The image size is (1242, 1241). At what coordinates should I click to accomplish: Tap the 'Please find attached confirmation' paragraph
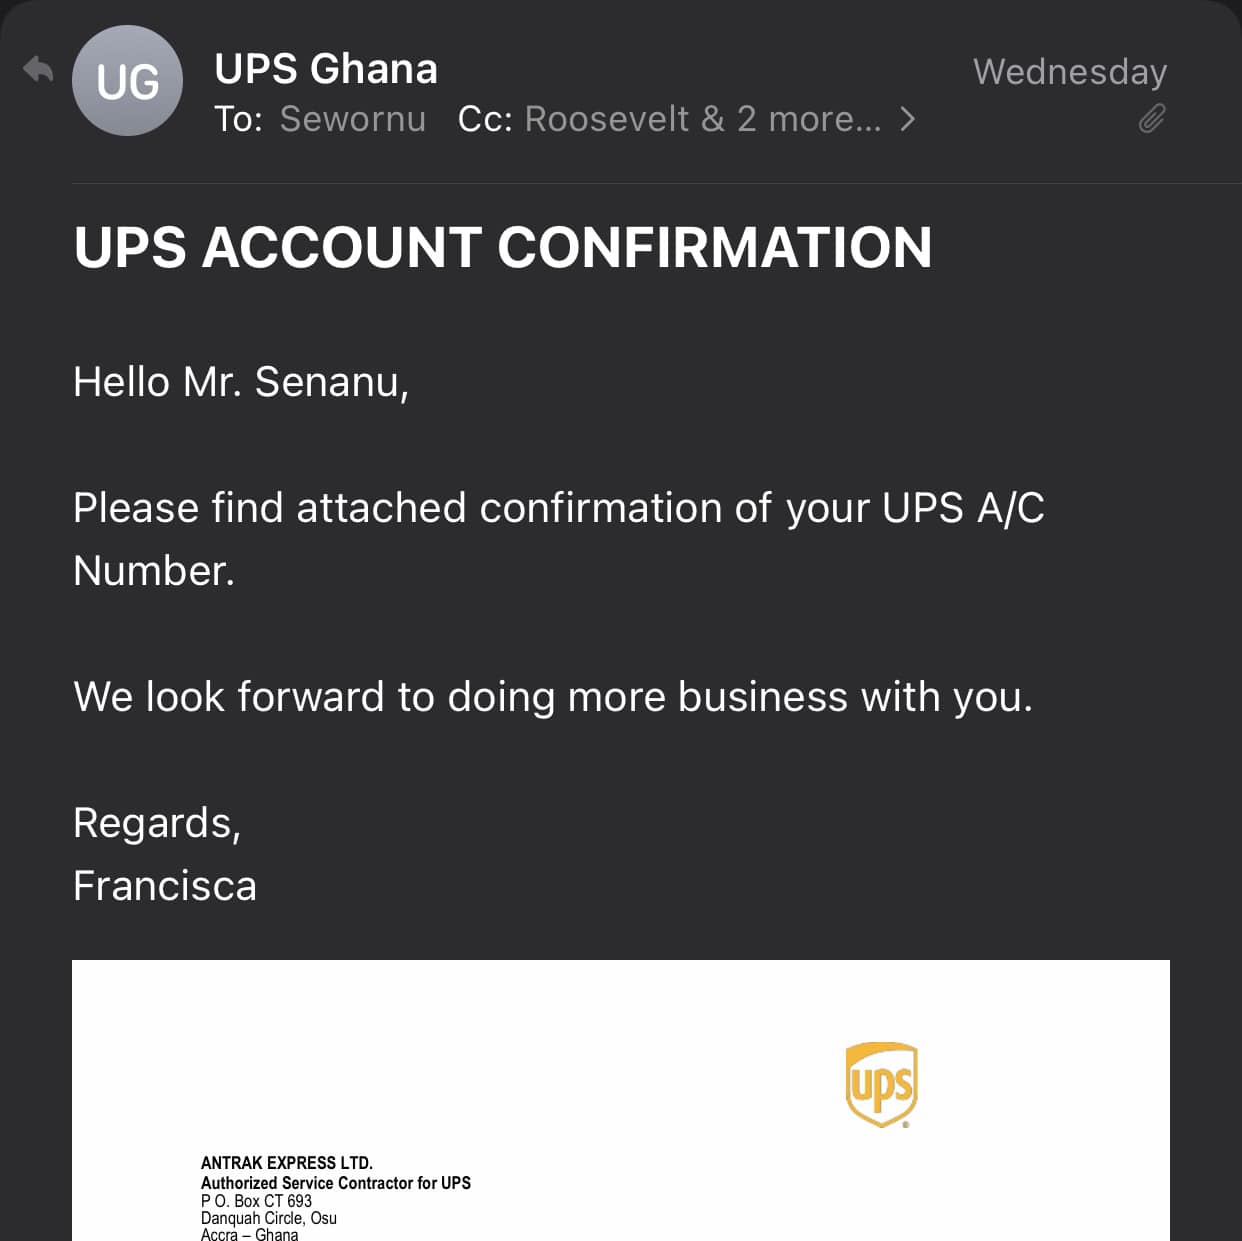tap(559, 539)
